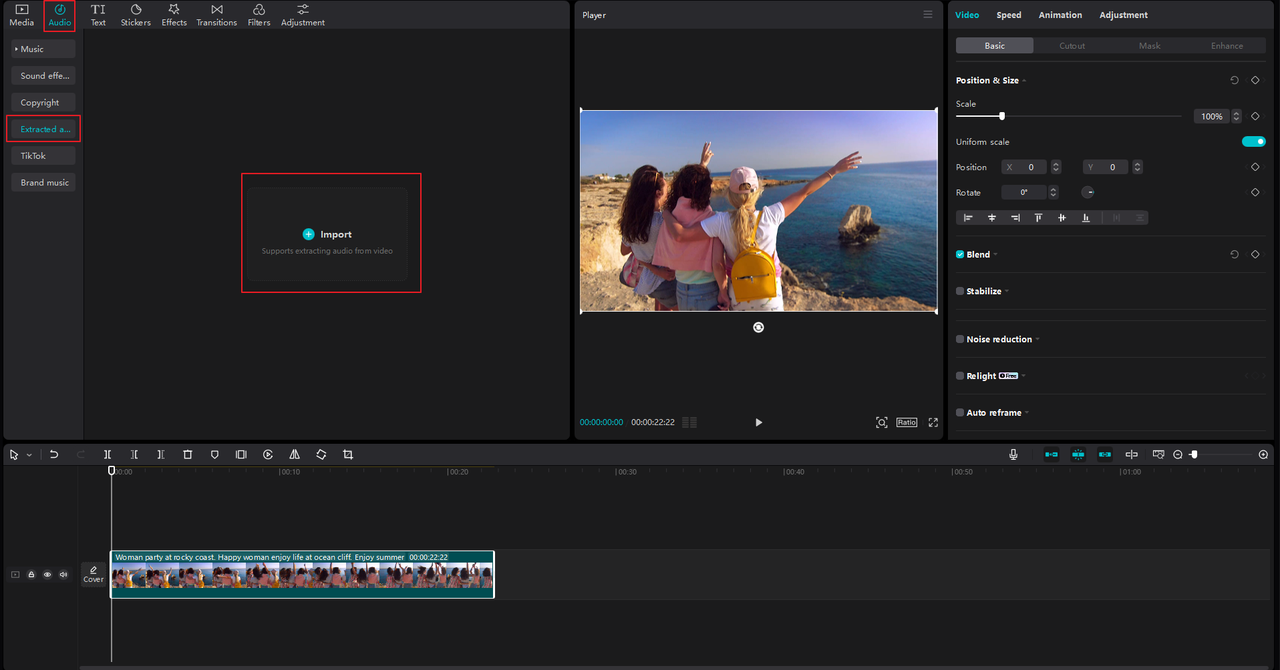Image resolution: width=1280 pixels, height=670 pixels.
Task: Switch to the Speed tab
Action: pyautogui.click(x=1009, y=15)
